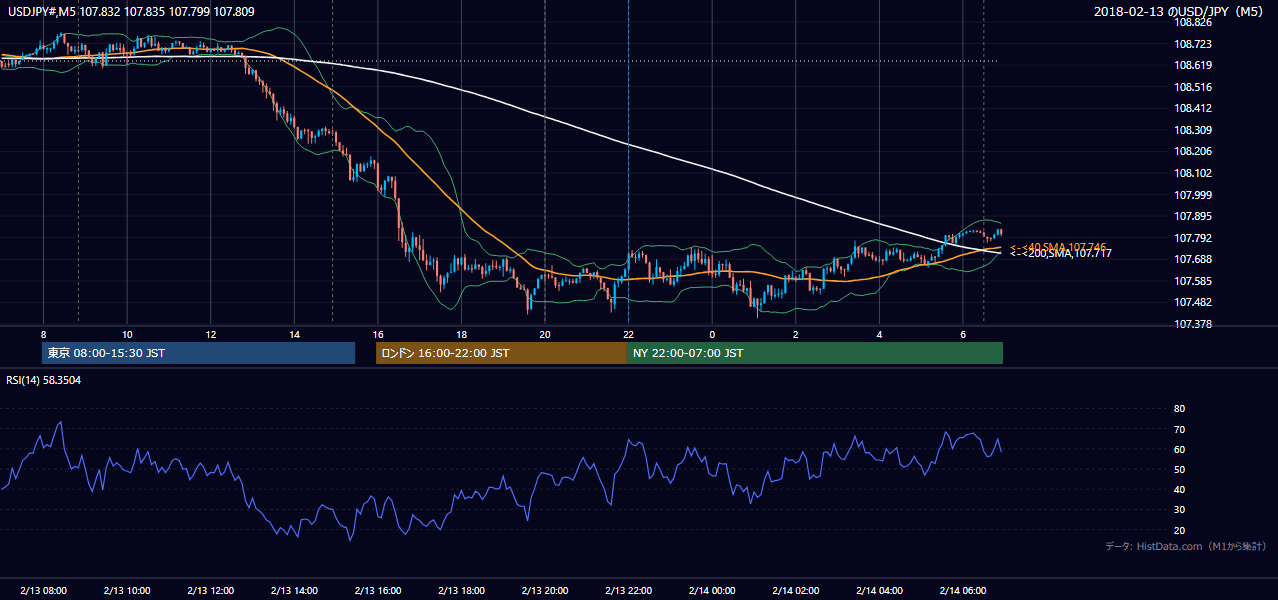Click the RSI axis 40 level label
Viewport: 1278px width, 600px height.
[1179, 489]
